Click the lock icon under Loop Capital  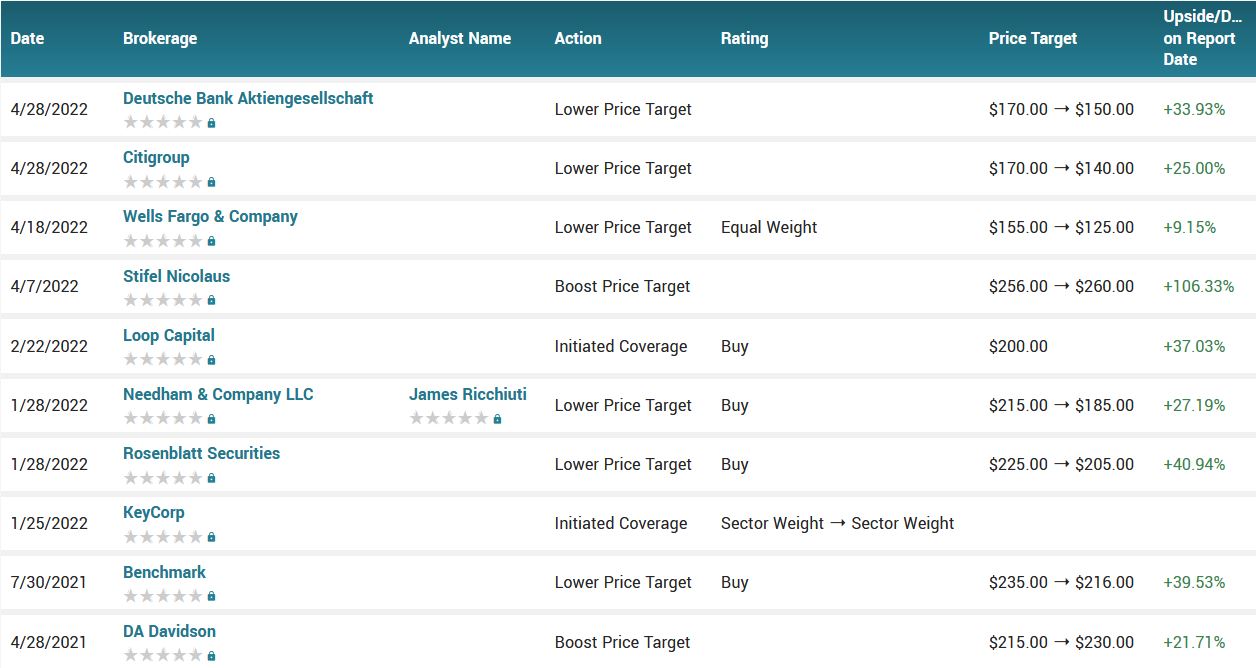pyautogui.click(x=211, y=360)
